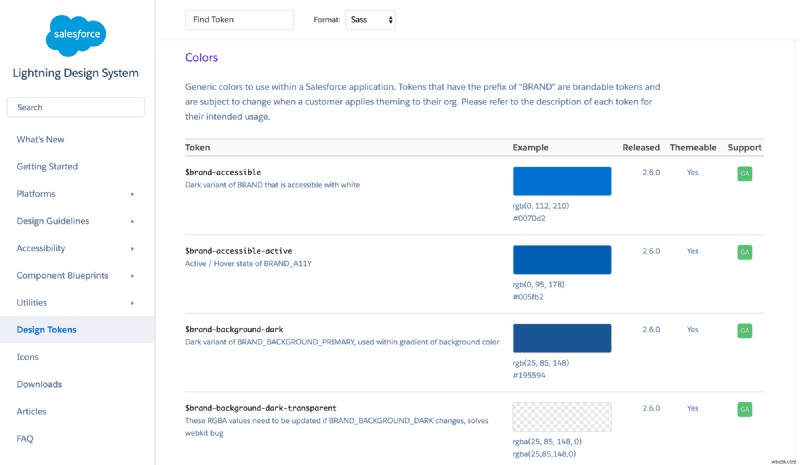Open the Articles link in sidebar
Screen dimensions: 800x465
point(32,411)
